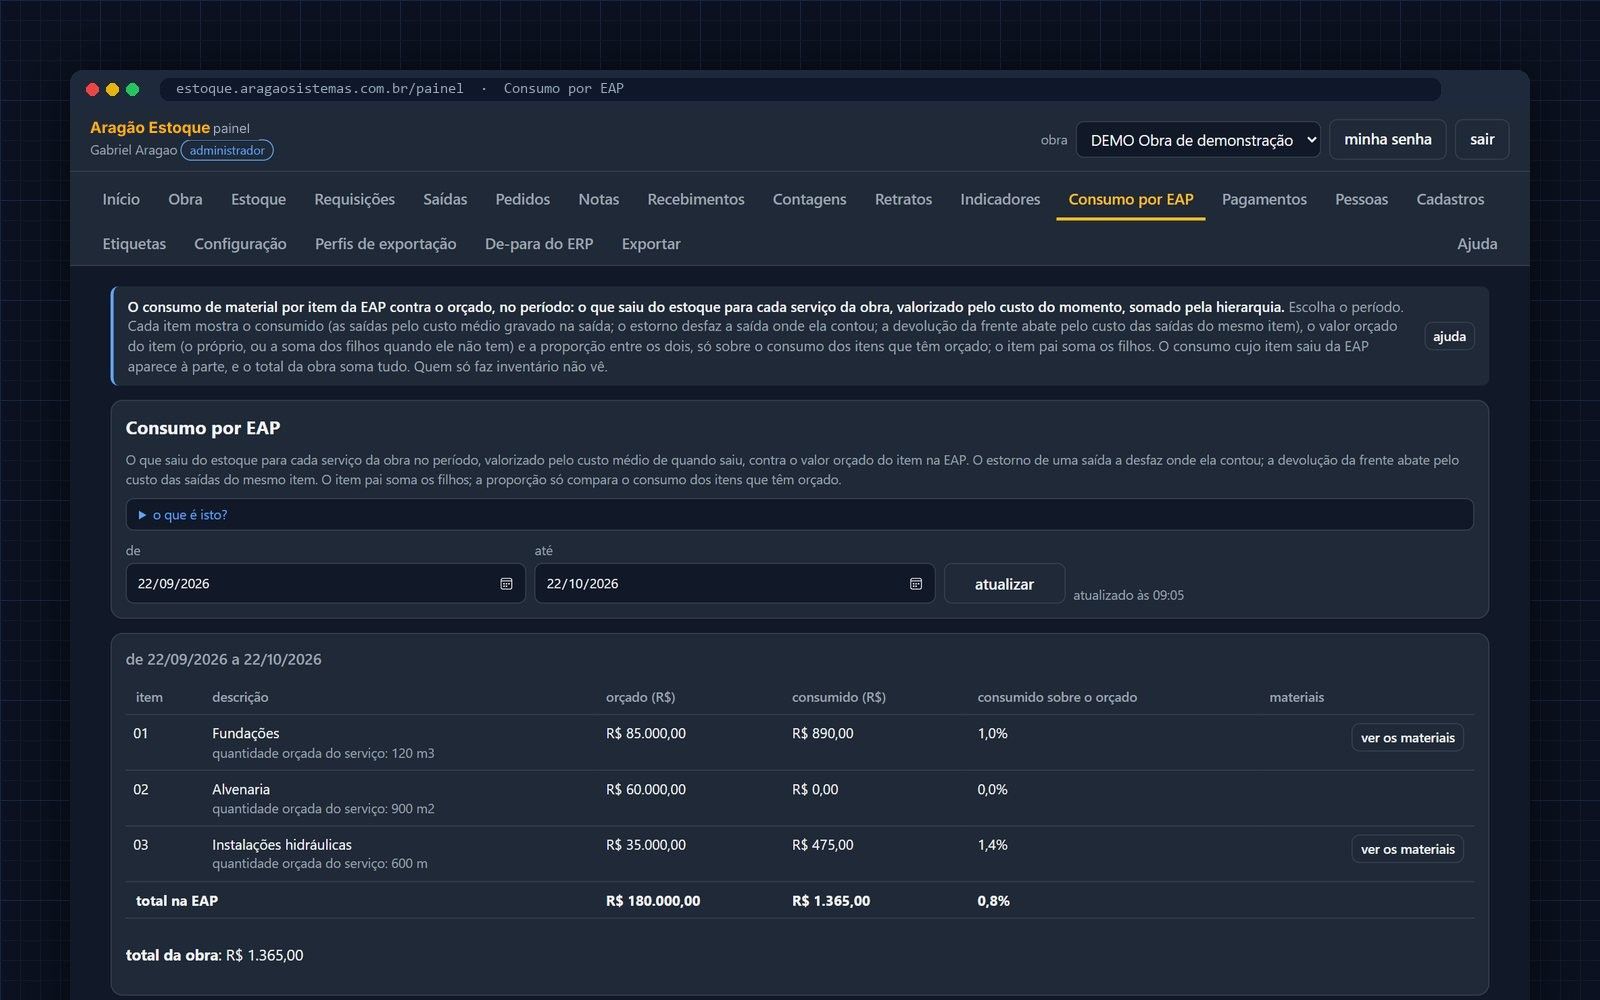Switch to the Configuração tab

240,244
